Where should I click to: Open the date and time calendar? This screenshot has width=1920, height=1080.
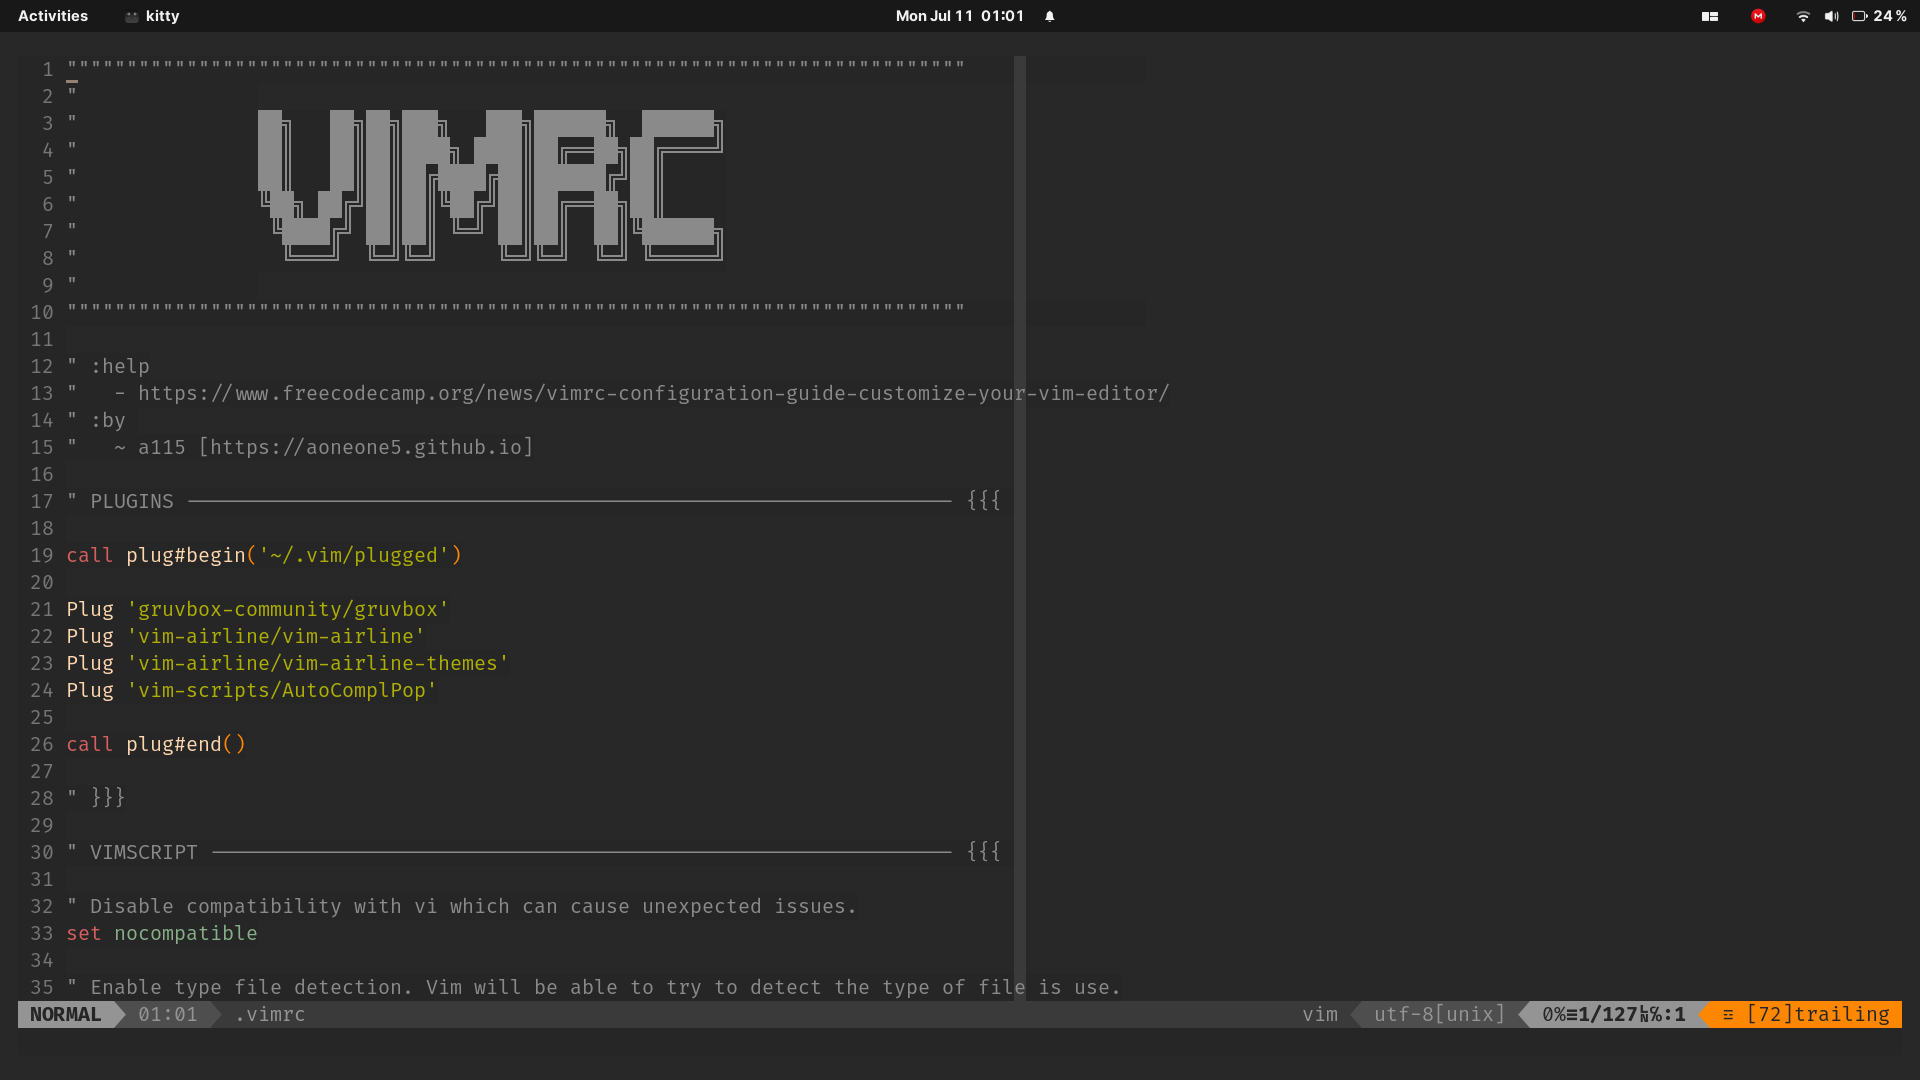point(959,16)
